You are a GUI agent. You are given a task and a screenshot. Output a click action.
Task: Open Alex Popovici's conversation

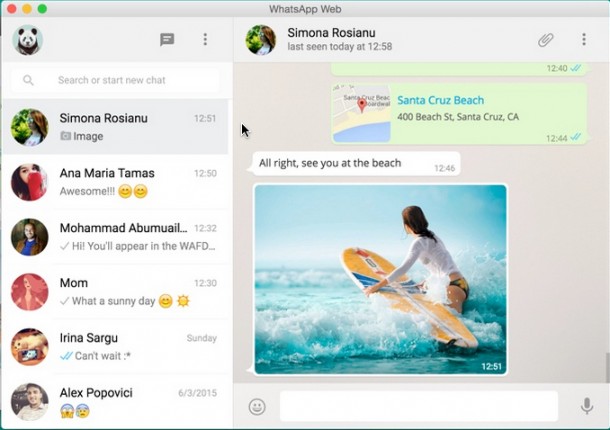tap(116, 401)
